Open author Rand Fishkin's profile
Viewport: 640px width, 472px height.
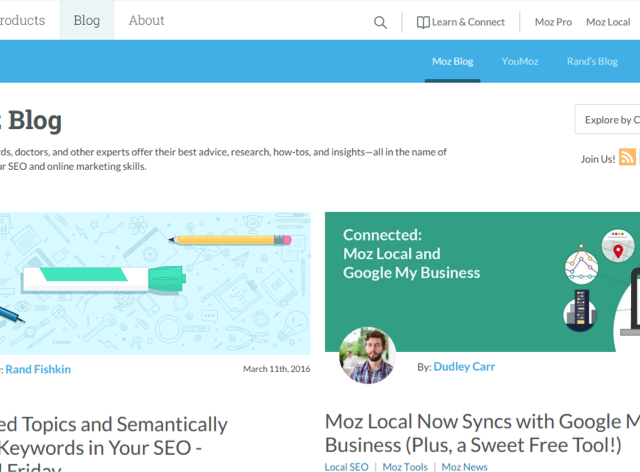click(x=38, y=369)
